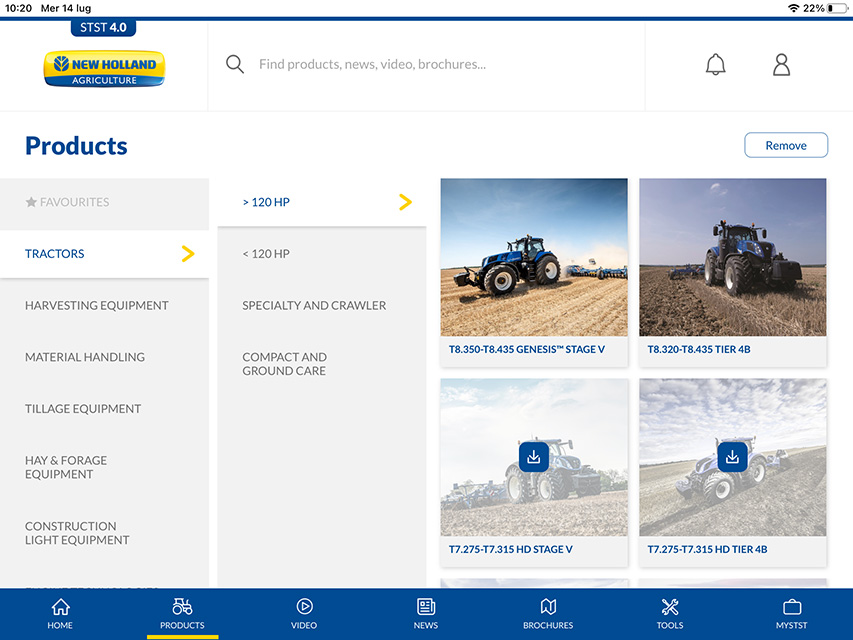The image size is (853, 640).
Task: Open the notifications bell icon
Action: coord(715,65)
